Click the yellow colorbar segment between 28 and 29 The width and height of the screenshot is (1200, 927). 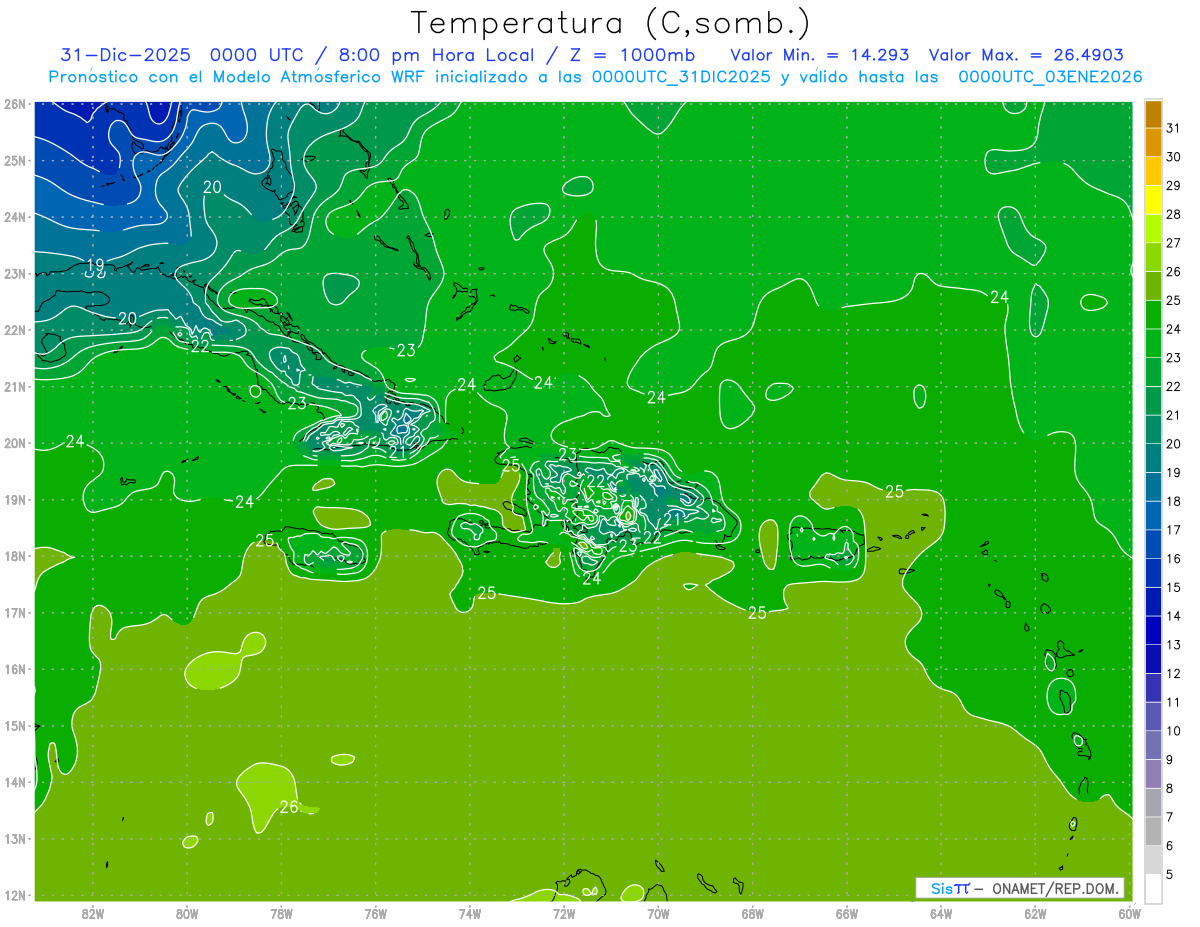coord(1153,200)
